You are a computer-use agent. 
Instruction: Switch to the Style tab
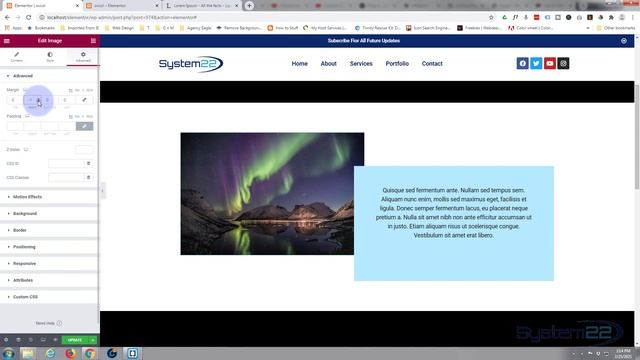pyautogui.click(x=50, y=57)
